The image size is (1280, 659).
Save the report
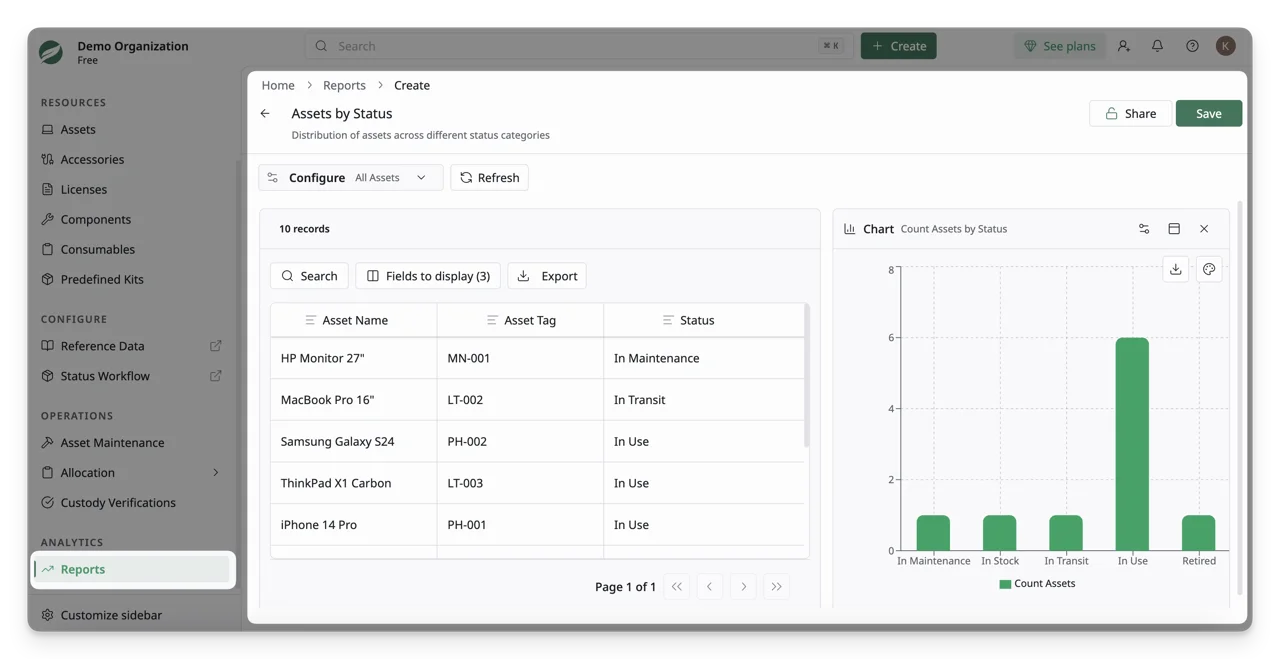[1209, 114]
